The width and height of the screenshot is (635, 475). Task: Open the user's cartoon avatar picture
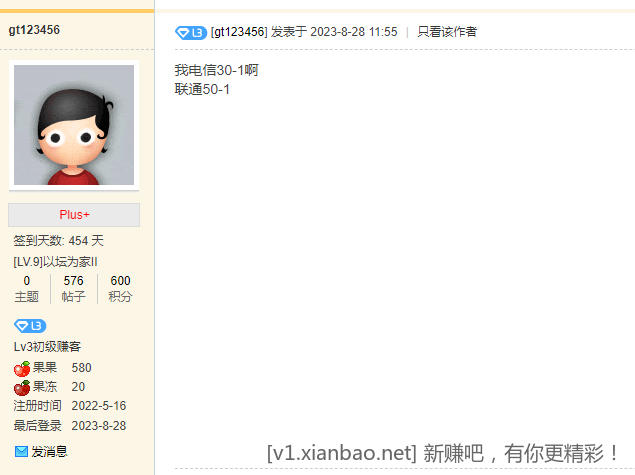(x=74, y=125)
